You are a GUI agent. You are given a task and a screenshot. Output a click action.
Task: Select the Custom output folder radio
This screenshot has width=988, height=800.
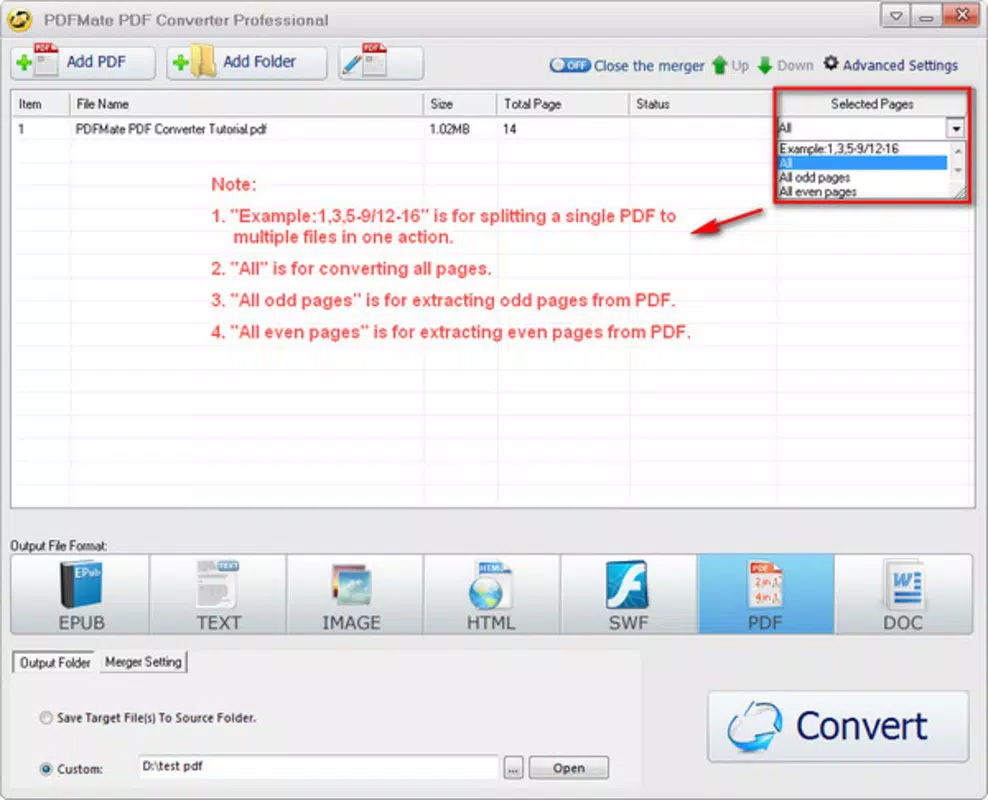pyautogui.click(x=46, y=769)
